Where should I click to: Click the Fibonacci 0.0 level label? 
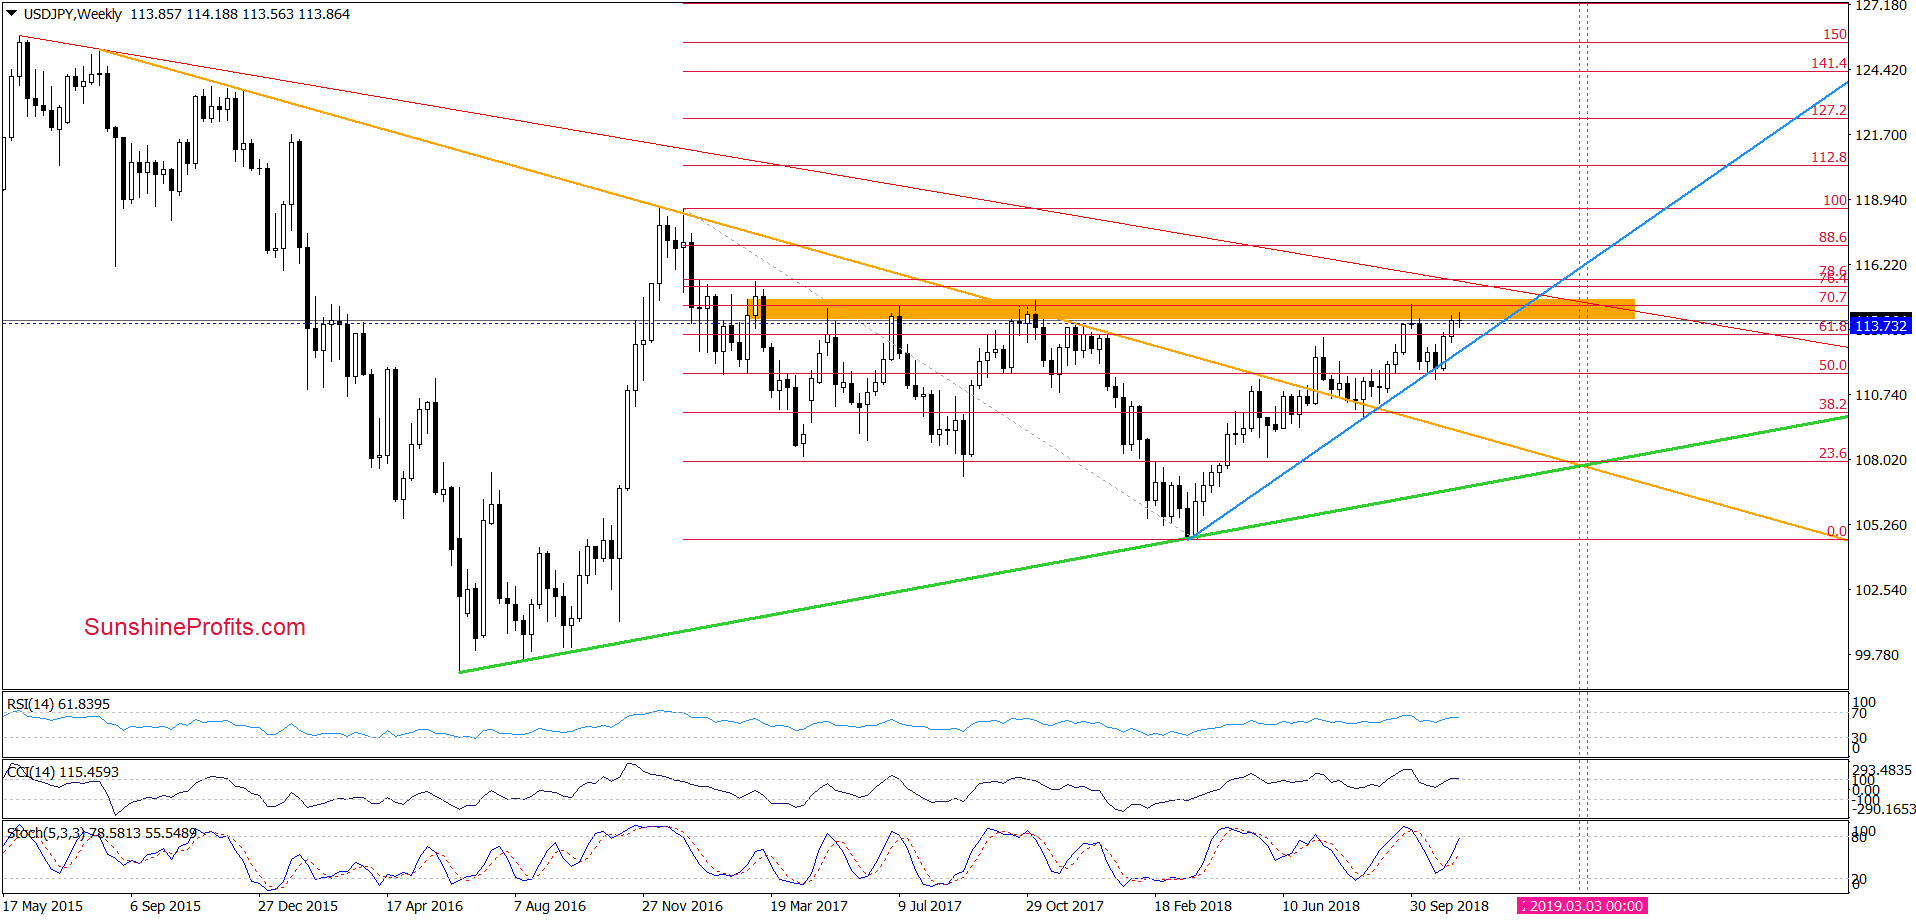pyautogui.click(x=1836, y=531)
